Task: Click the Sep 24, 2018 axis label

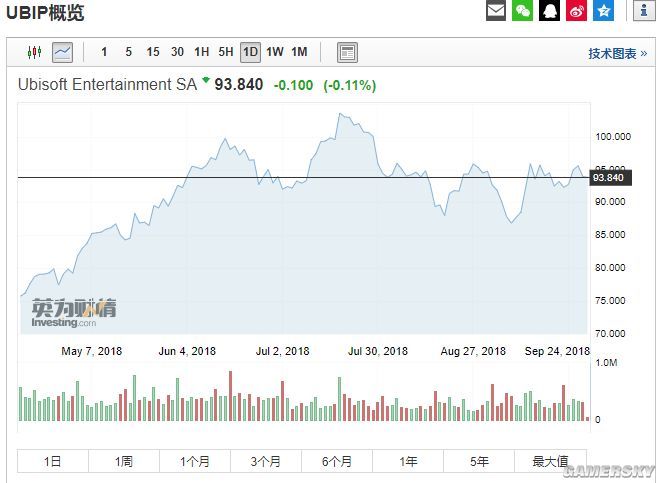Action: (557, 351)
